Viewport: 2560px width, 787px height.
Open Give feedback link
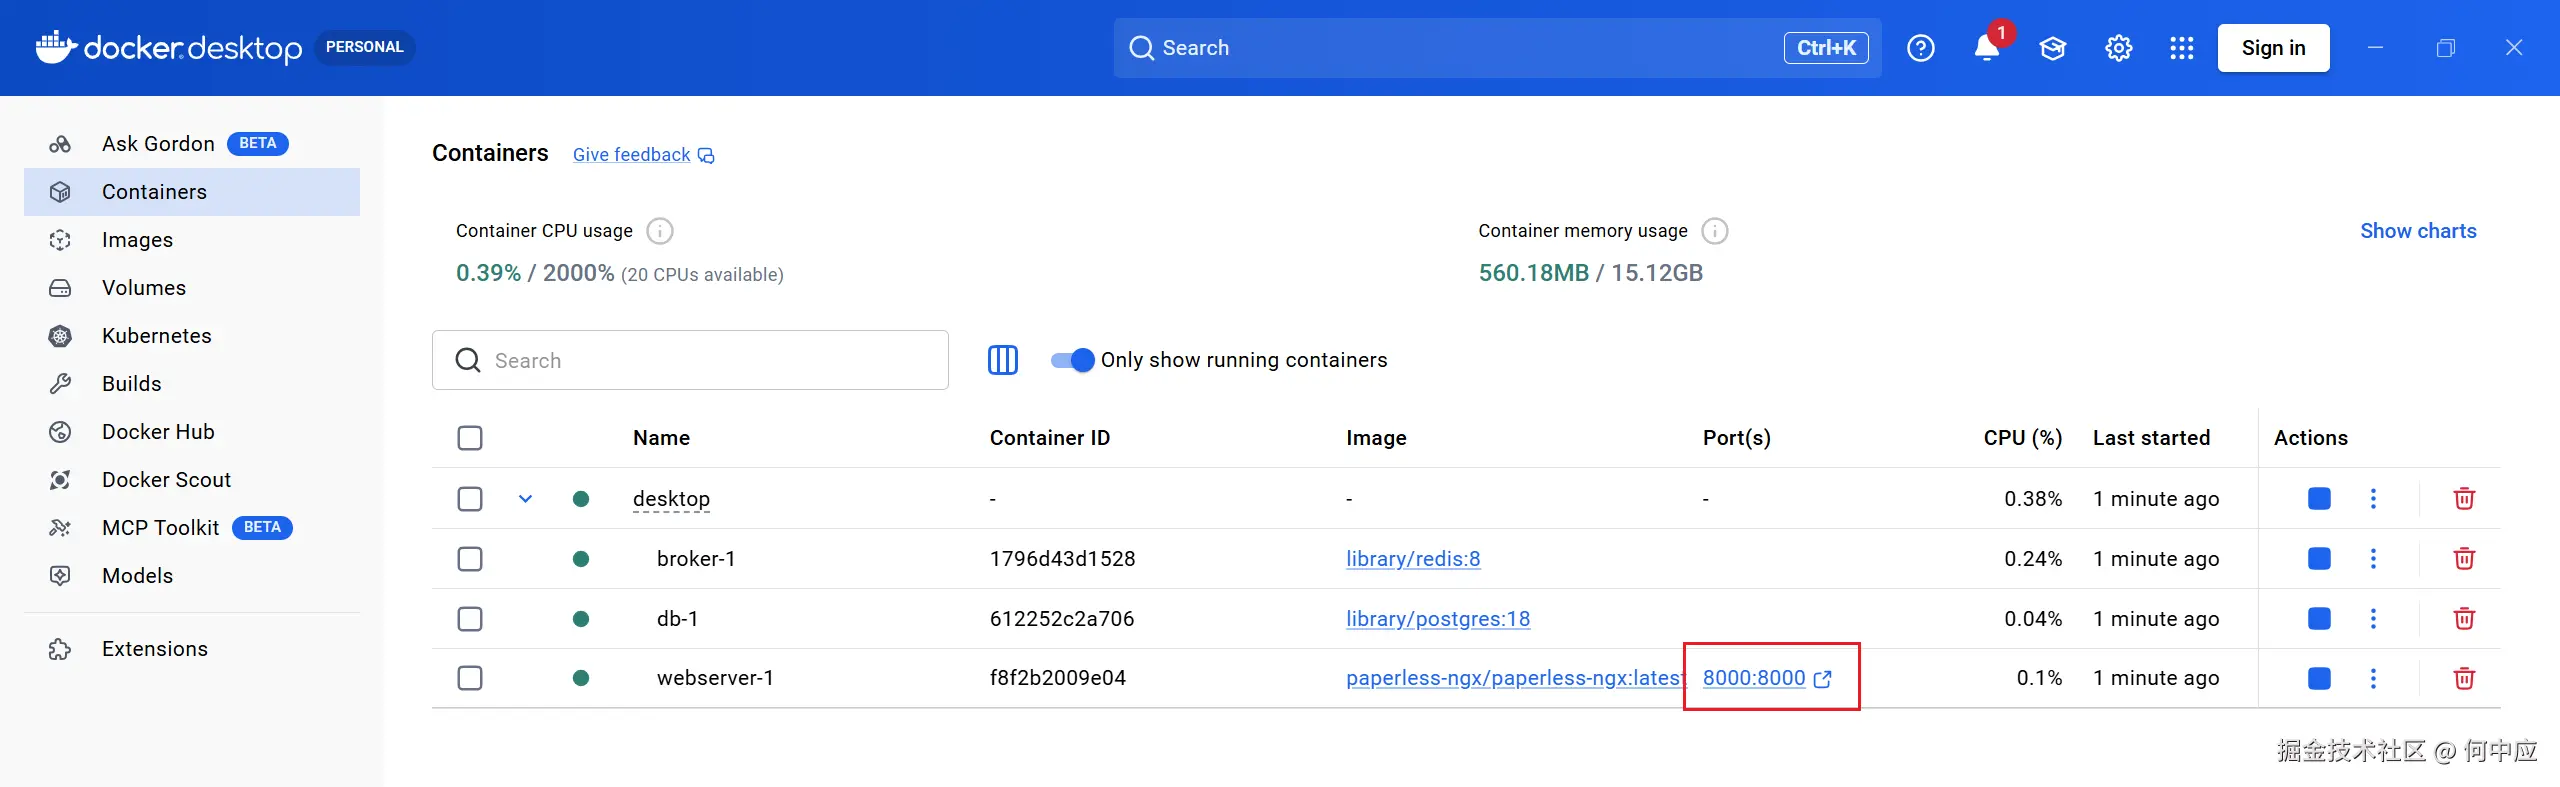(631, 155)
